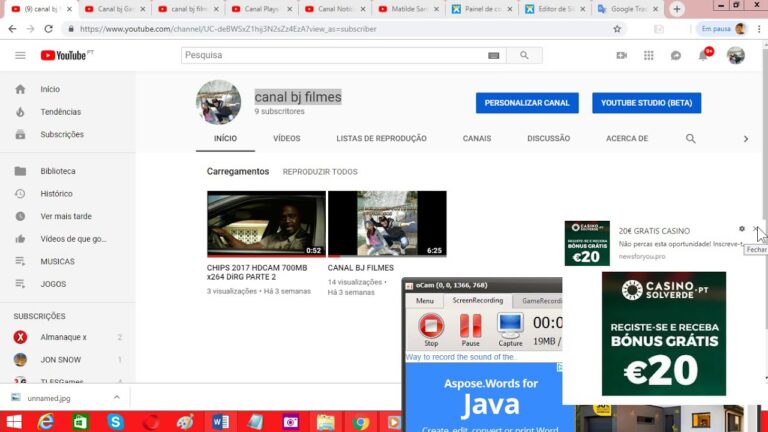This screenshot has height=432, width=768.
Task: Open the CHIPS 2017 video thumbnail
Action: click(266, 224)
